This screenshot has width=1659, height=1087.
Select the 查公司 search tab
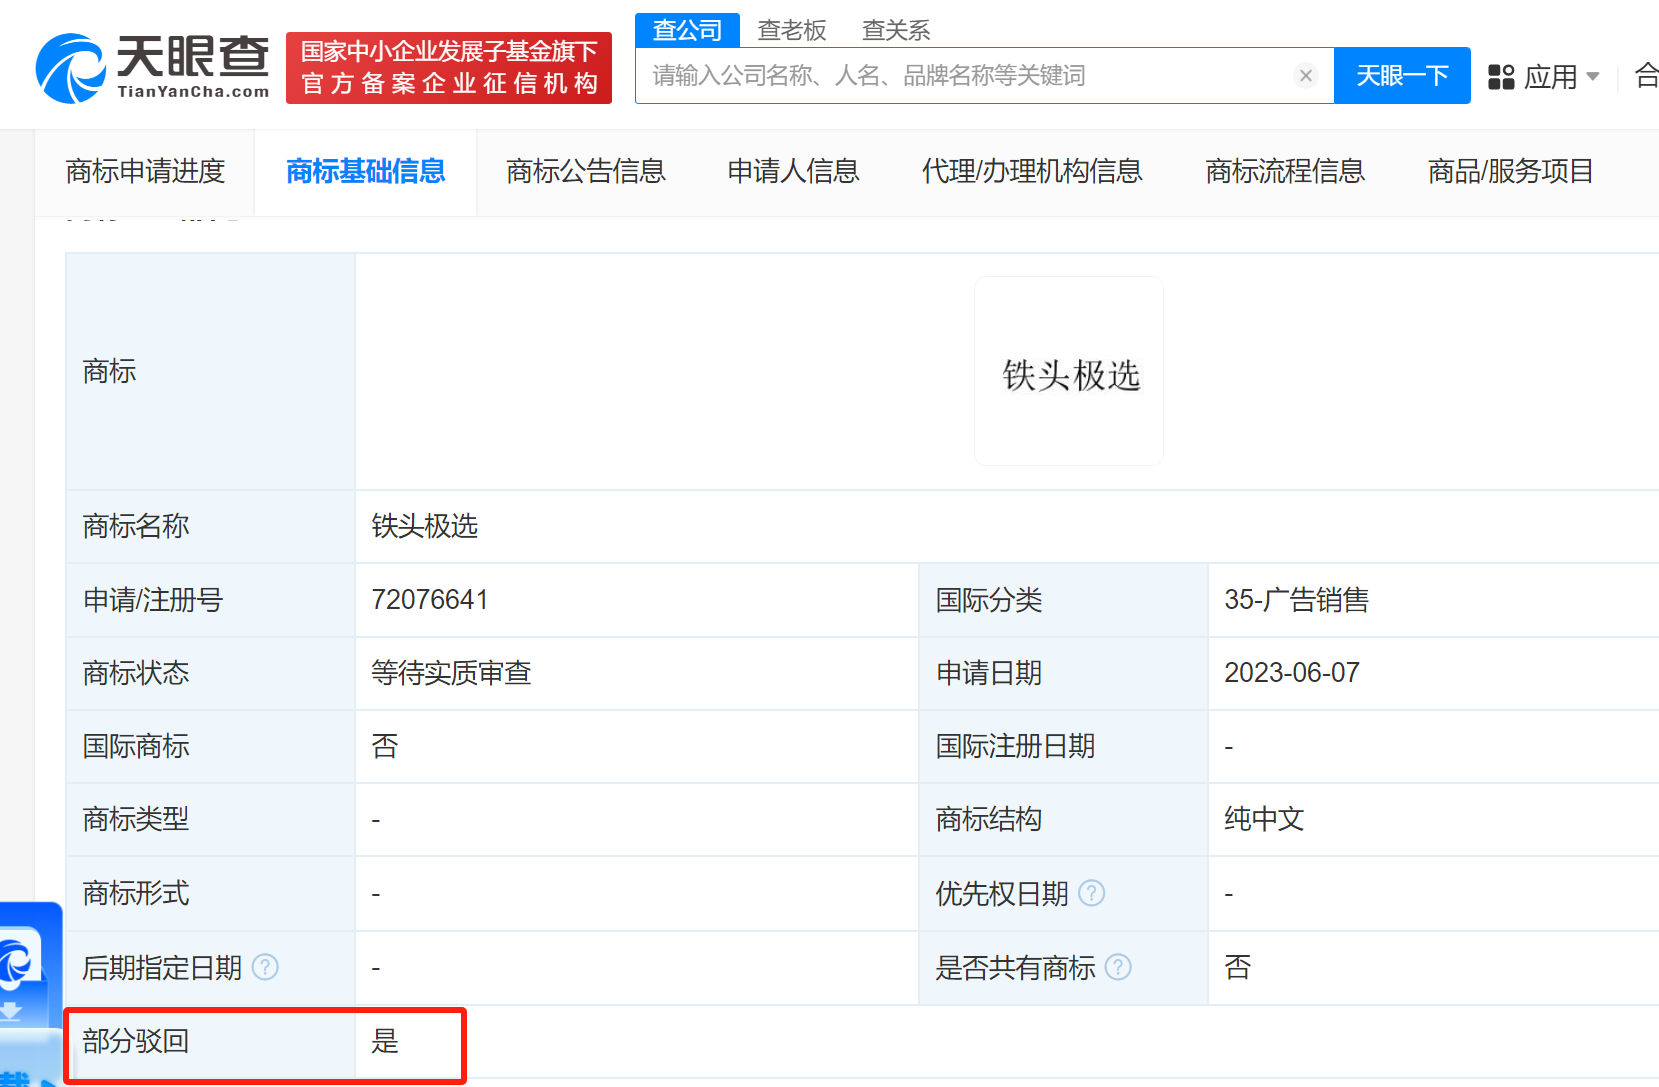pos(687,30)
